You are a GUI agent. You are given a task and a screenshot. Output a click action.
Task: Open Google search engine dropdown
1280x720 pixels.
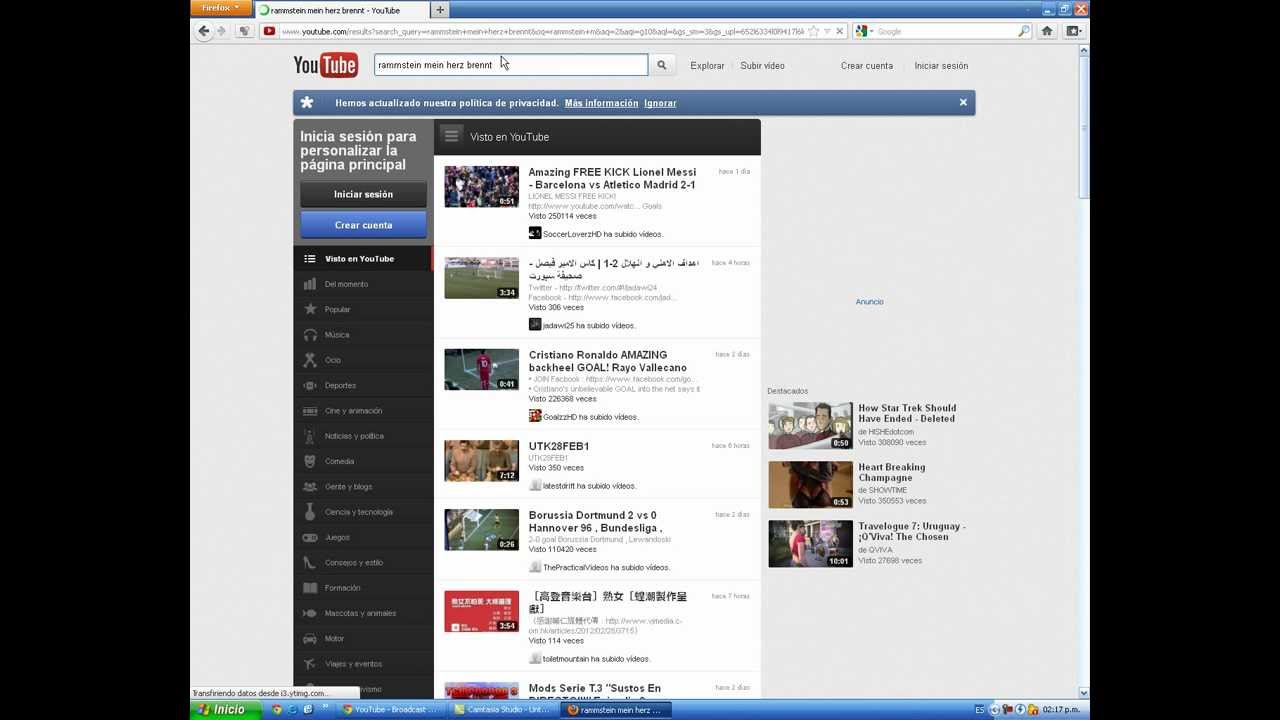(865, 31)
